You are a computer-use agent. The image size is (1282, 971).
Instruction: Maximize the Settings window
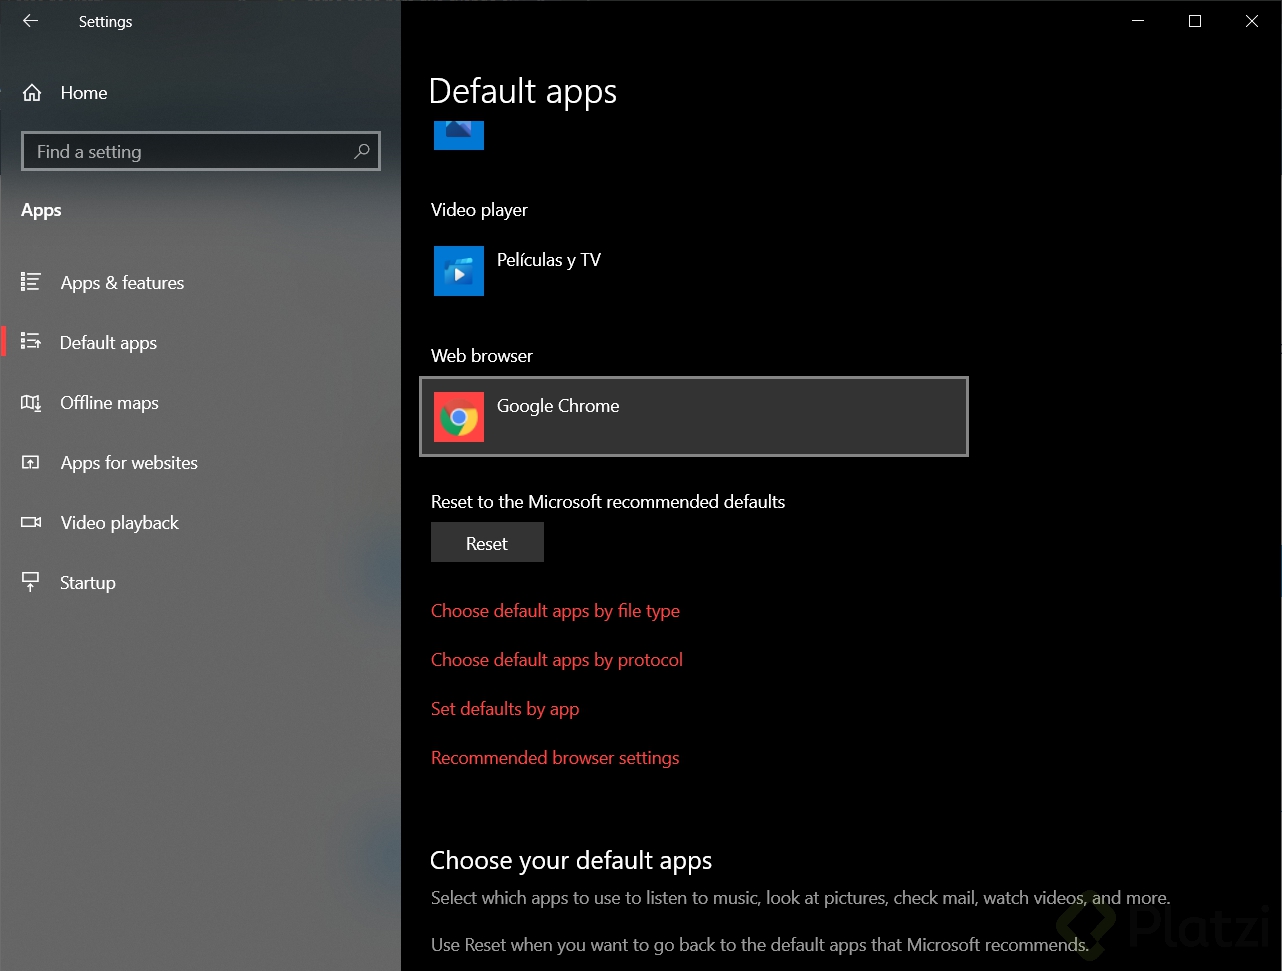(1195, 21)
